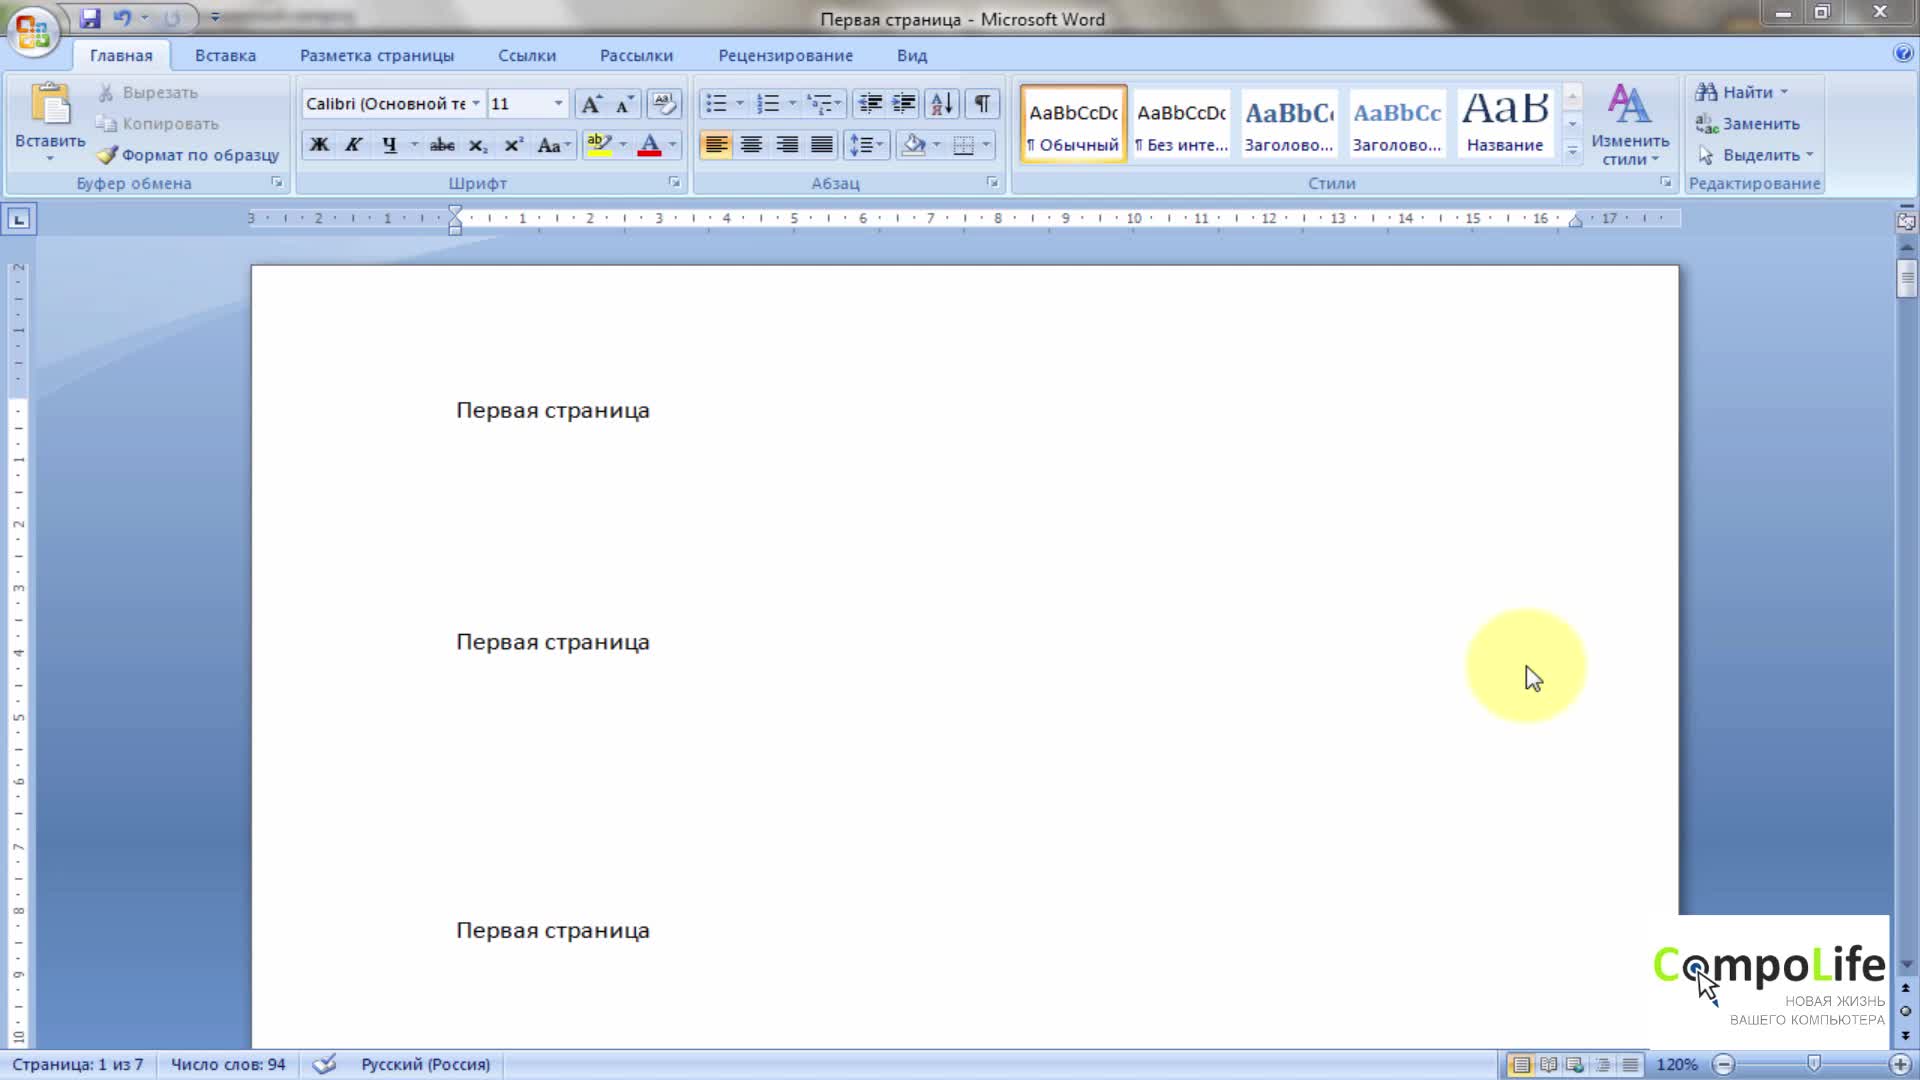
Task: Click the Office button logo
Action: pyautogui.click(x=32, y=32)
